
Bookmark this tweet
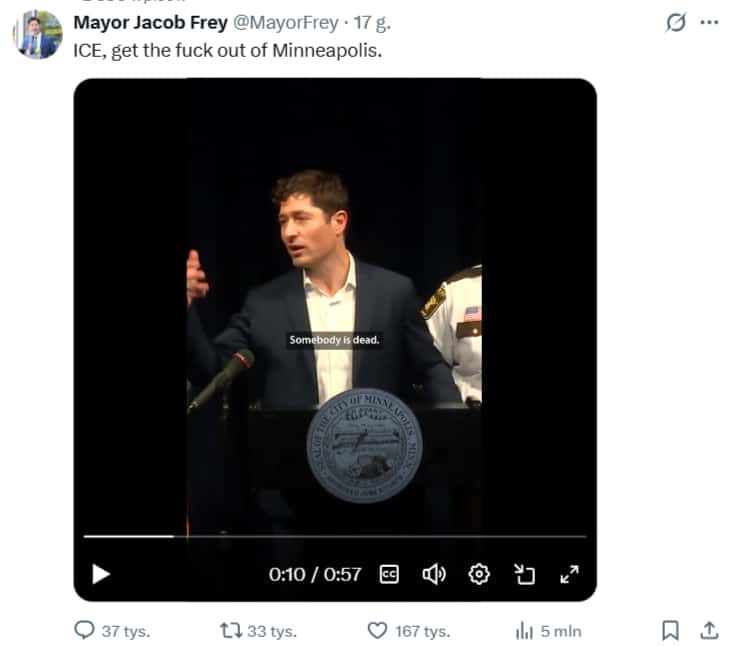coord(670,630)
